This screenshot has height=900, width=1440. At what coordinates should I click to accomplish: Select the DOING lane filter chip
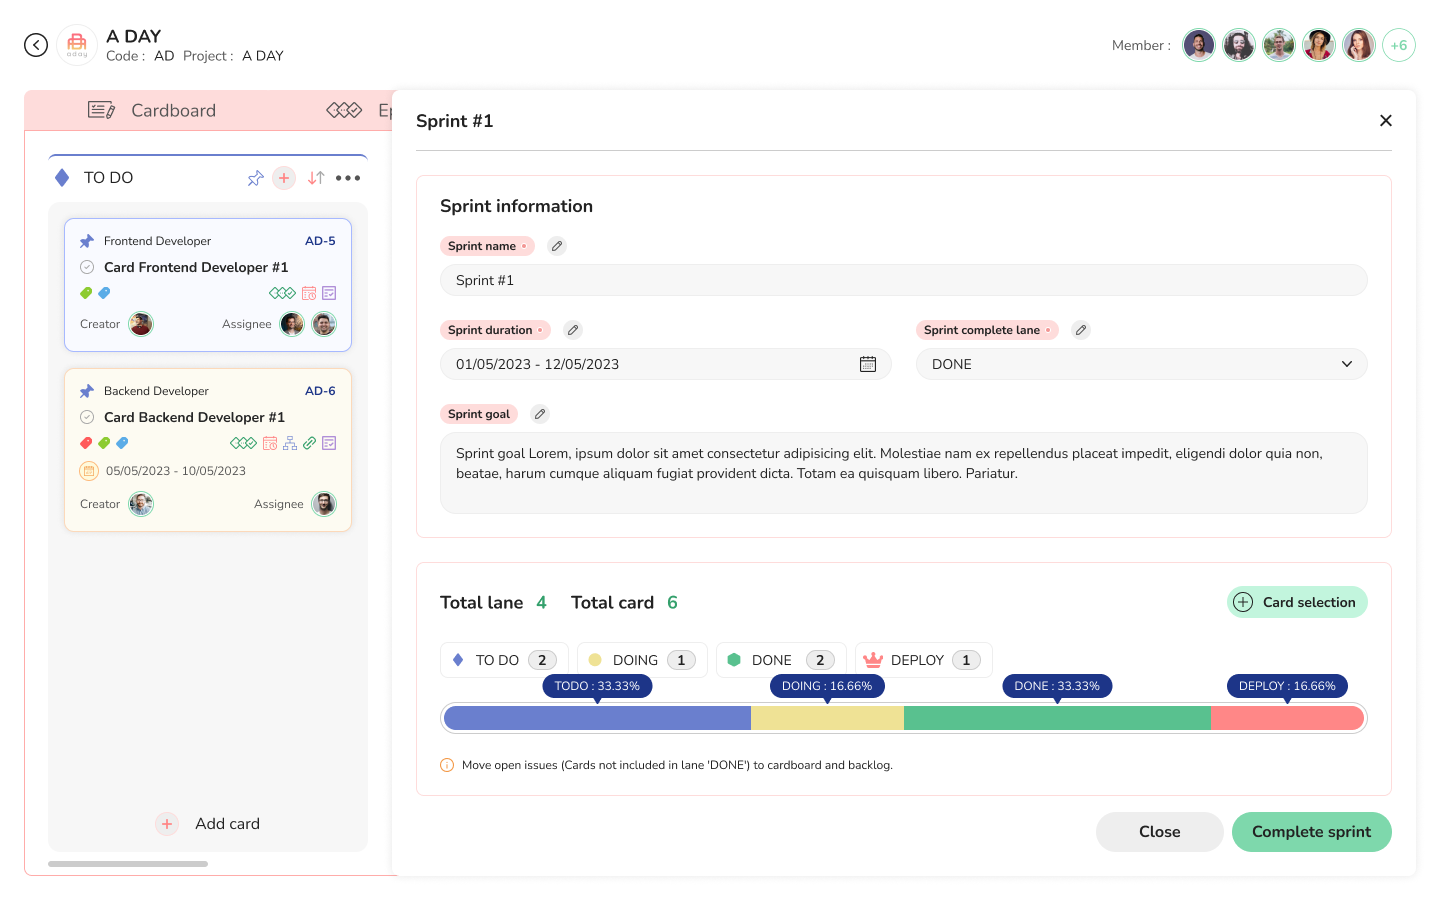(x=641, y=660)
